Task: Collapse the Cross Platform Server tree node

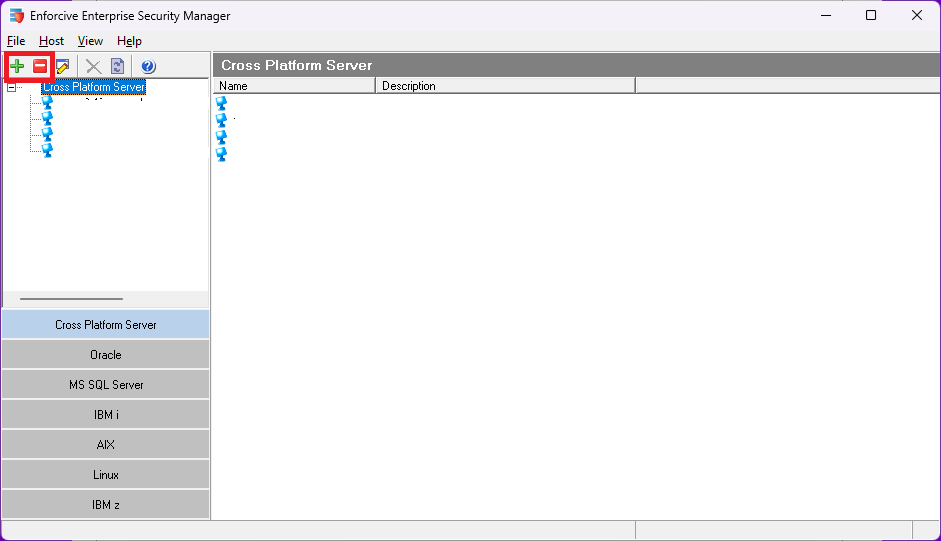Action: [x=11, y=88]
